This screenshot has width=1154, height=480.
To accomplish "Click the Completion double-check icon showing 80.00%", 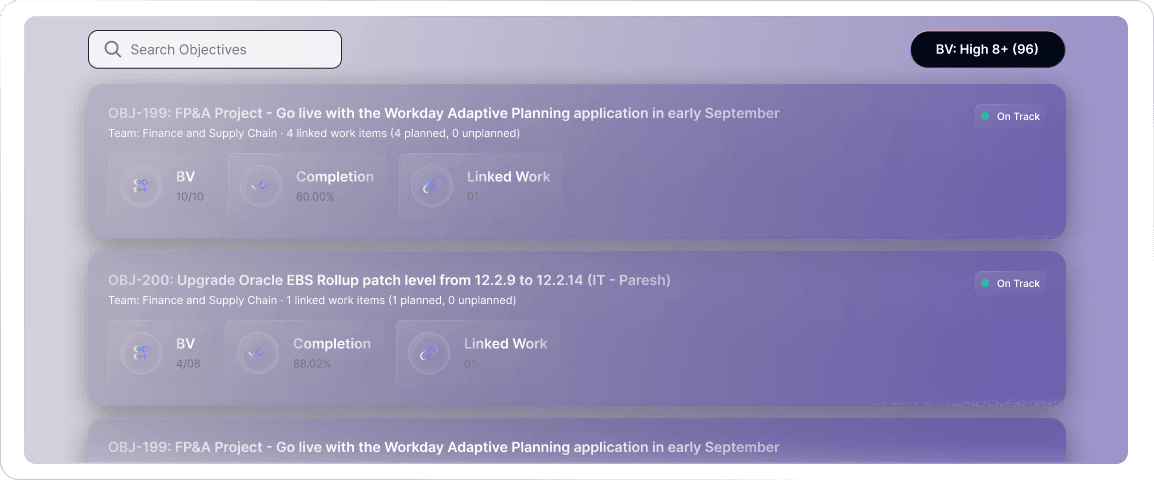I will 261,186.
